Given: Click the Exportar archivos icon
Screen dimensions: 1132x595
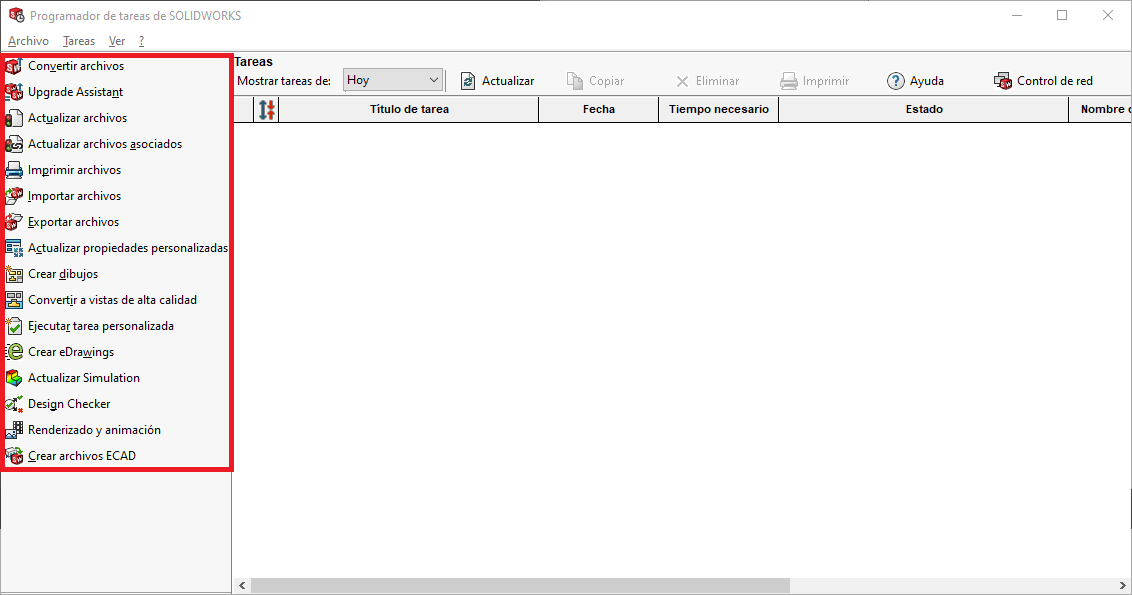Looking at the screenshot, I should point(14,222).
